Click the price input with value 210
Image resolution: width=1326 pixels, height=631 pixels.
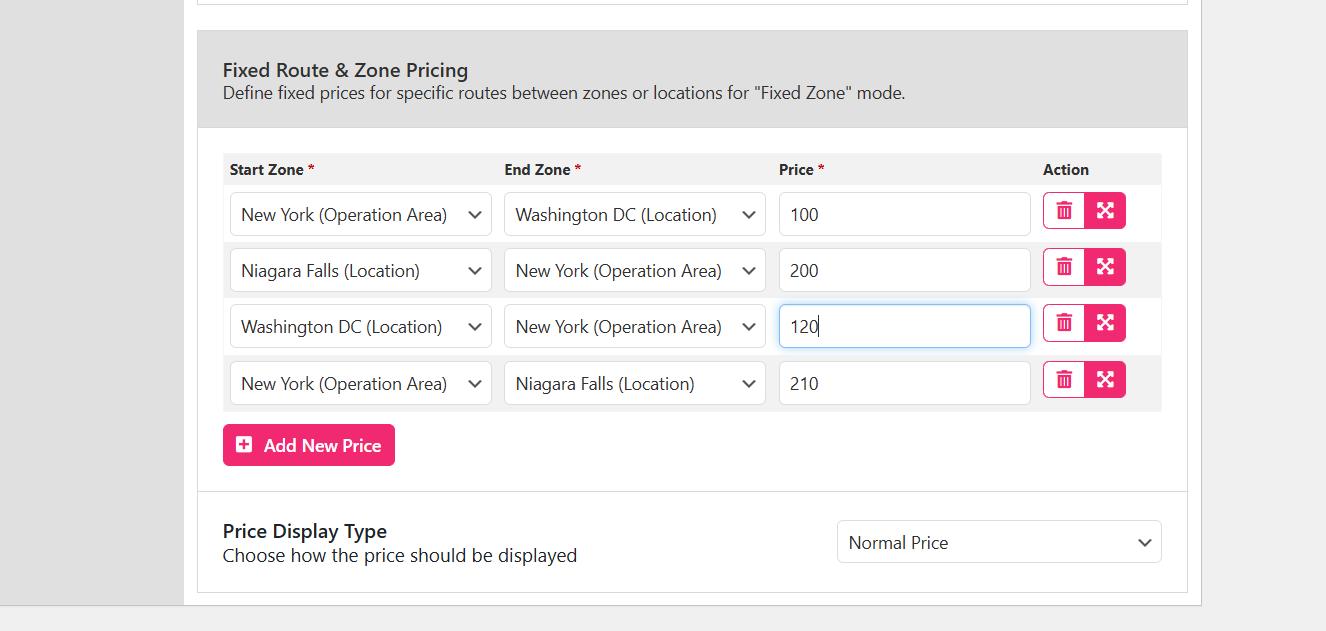pos(904,383)
